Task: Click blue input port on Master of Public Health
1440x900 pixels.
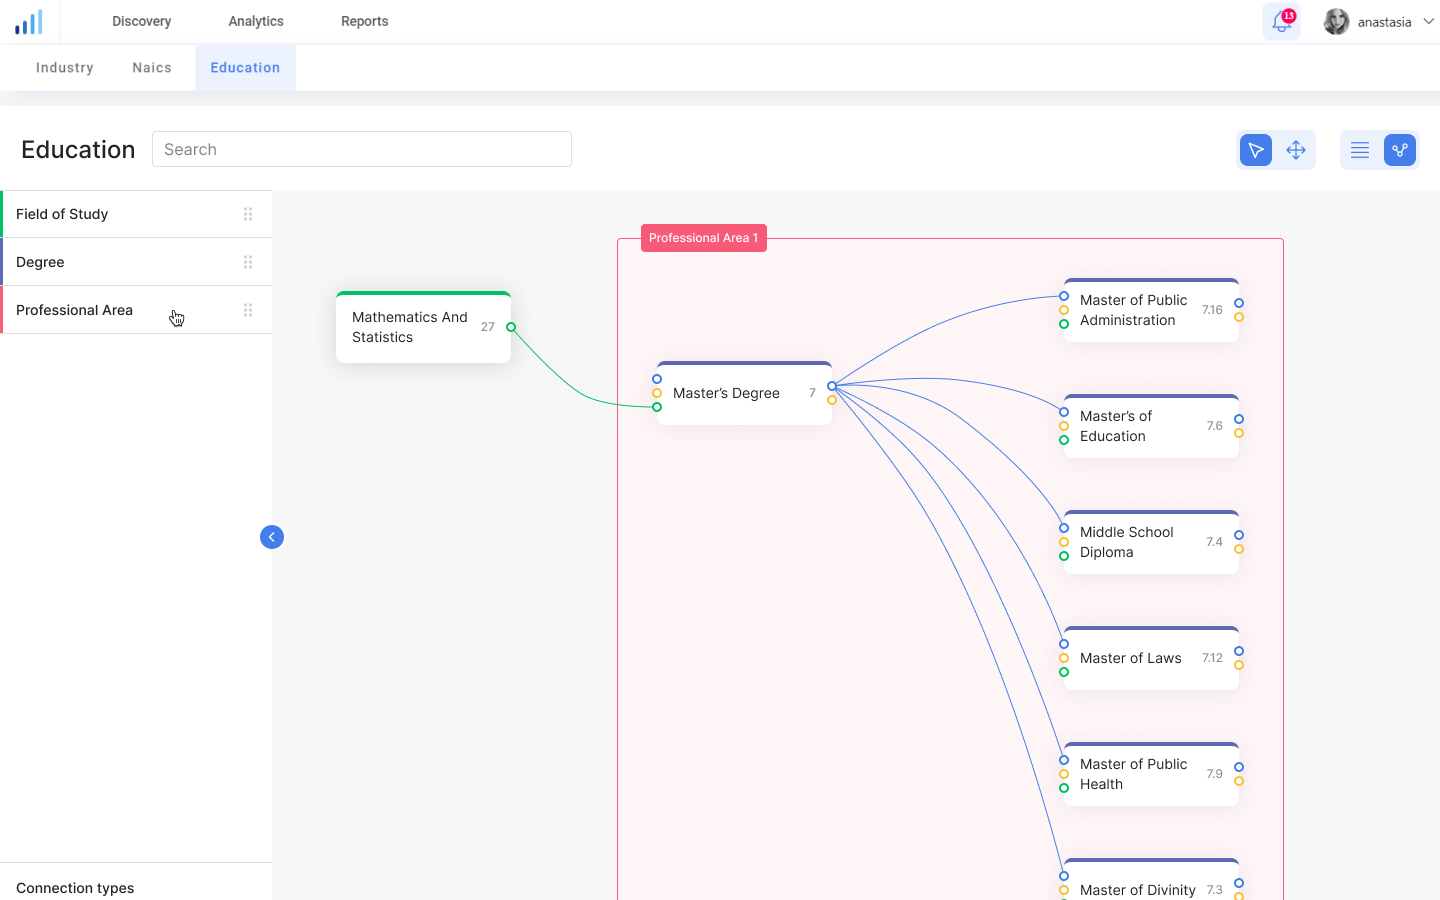Action: coord(1064,760)
